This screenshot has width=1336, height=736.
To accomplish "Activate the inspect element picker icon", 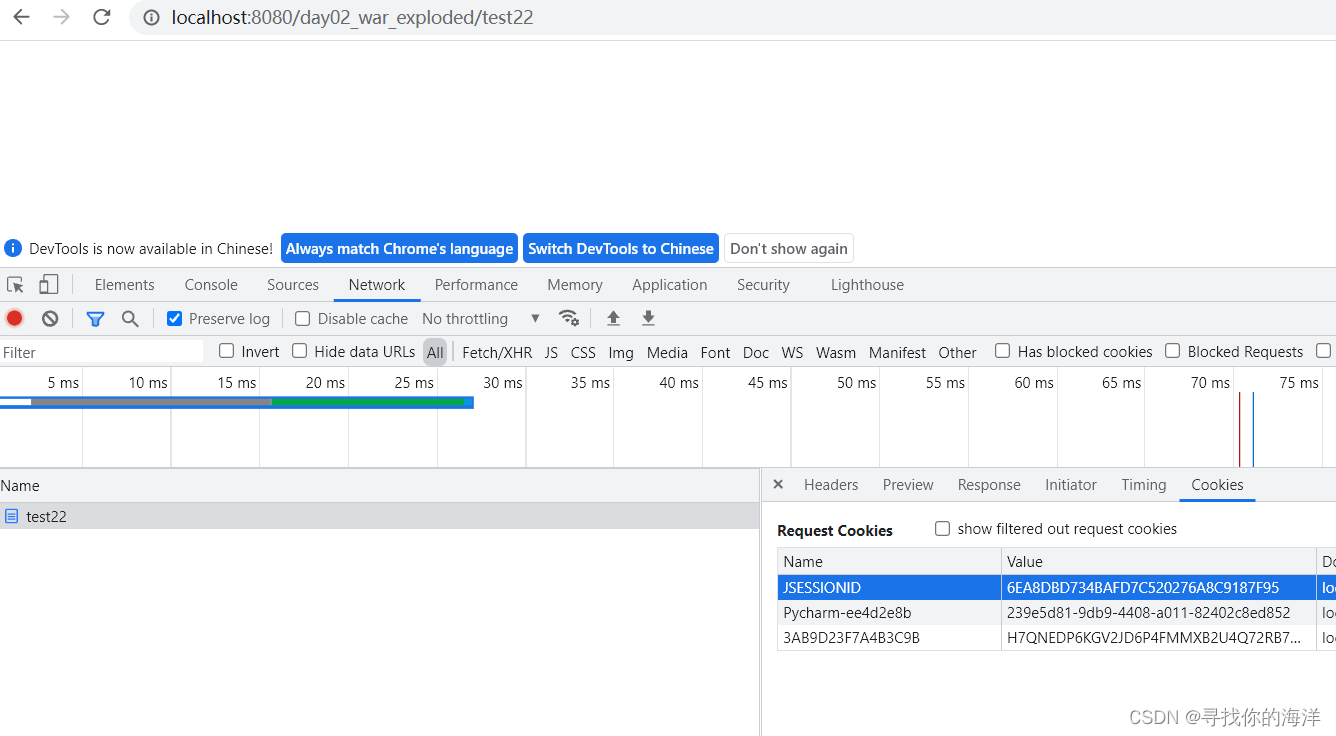I will point(15,285).
